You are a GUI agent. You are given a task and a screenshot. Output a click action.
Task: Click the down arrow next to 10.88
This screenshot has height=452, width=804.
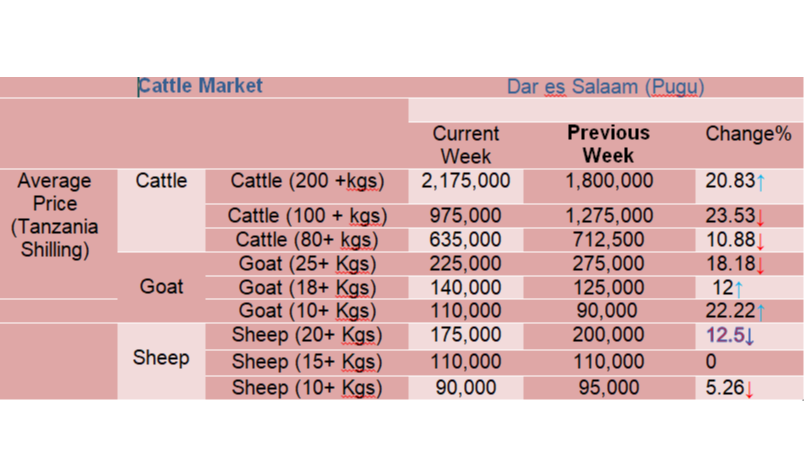tap(760, 241)
